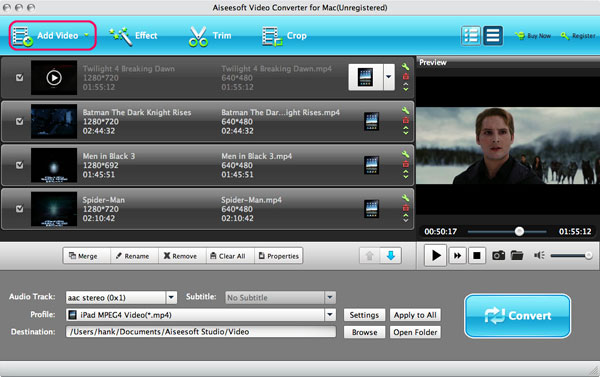Select Batman The Dark Knight Rises thumbnail
Viewport: 600px width, 377px height.
point(54,121)
